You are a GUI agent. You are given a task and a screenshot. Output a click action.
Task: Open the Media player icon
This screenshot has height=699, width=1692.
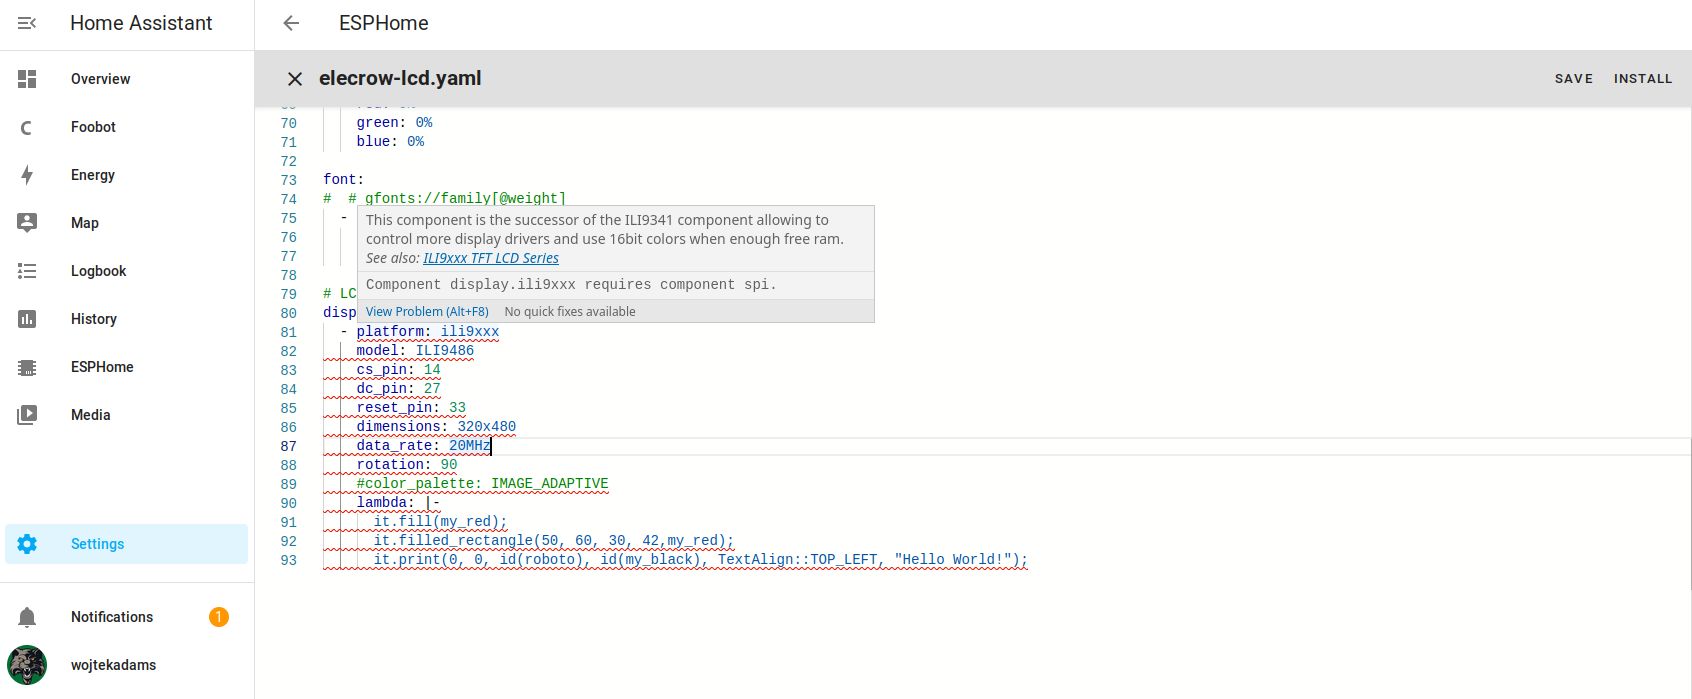27,415
